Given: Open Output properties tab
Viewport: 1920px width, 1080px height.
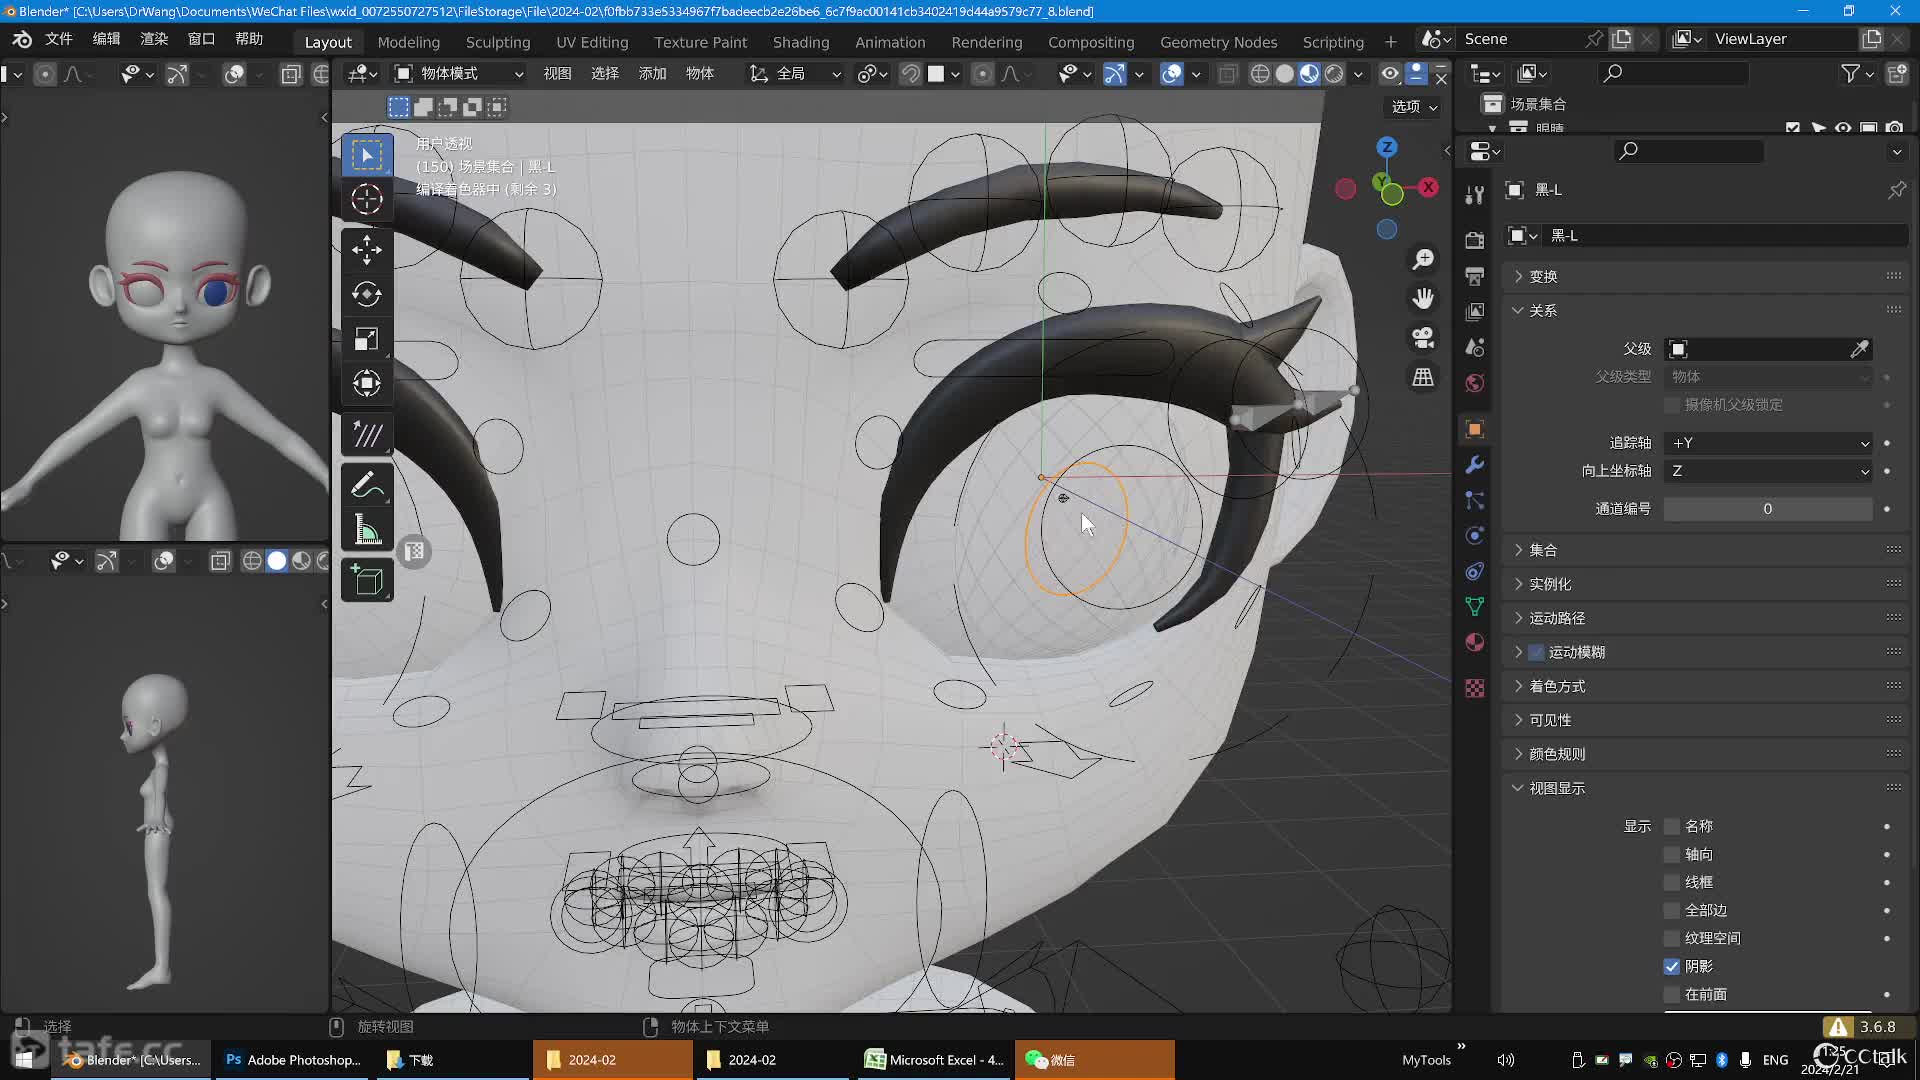Looking at the screenshot, I should coord(1474,276).
